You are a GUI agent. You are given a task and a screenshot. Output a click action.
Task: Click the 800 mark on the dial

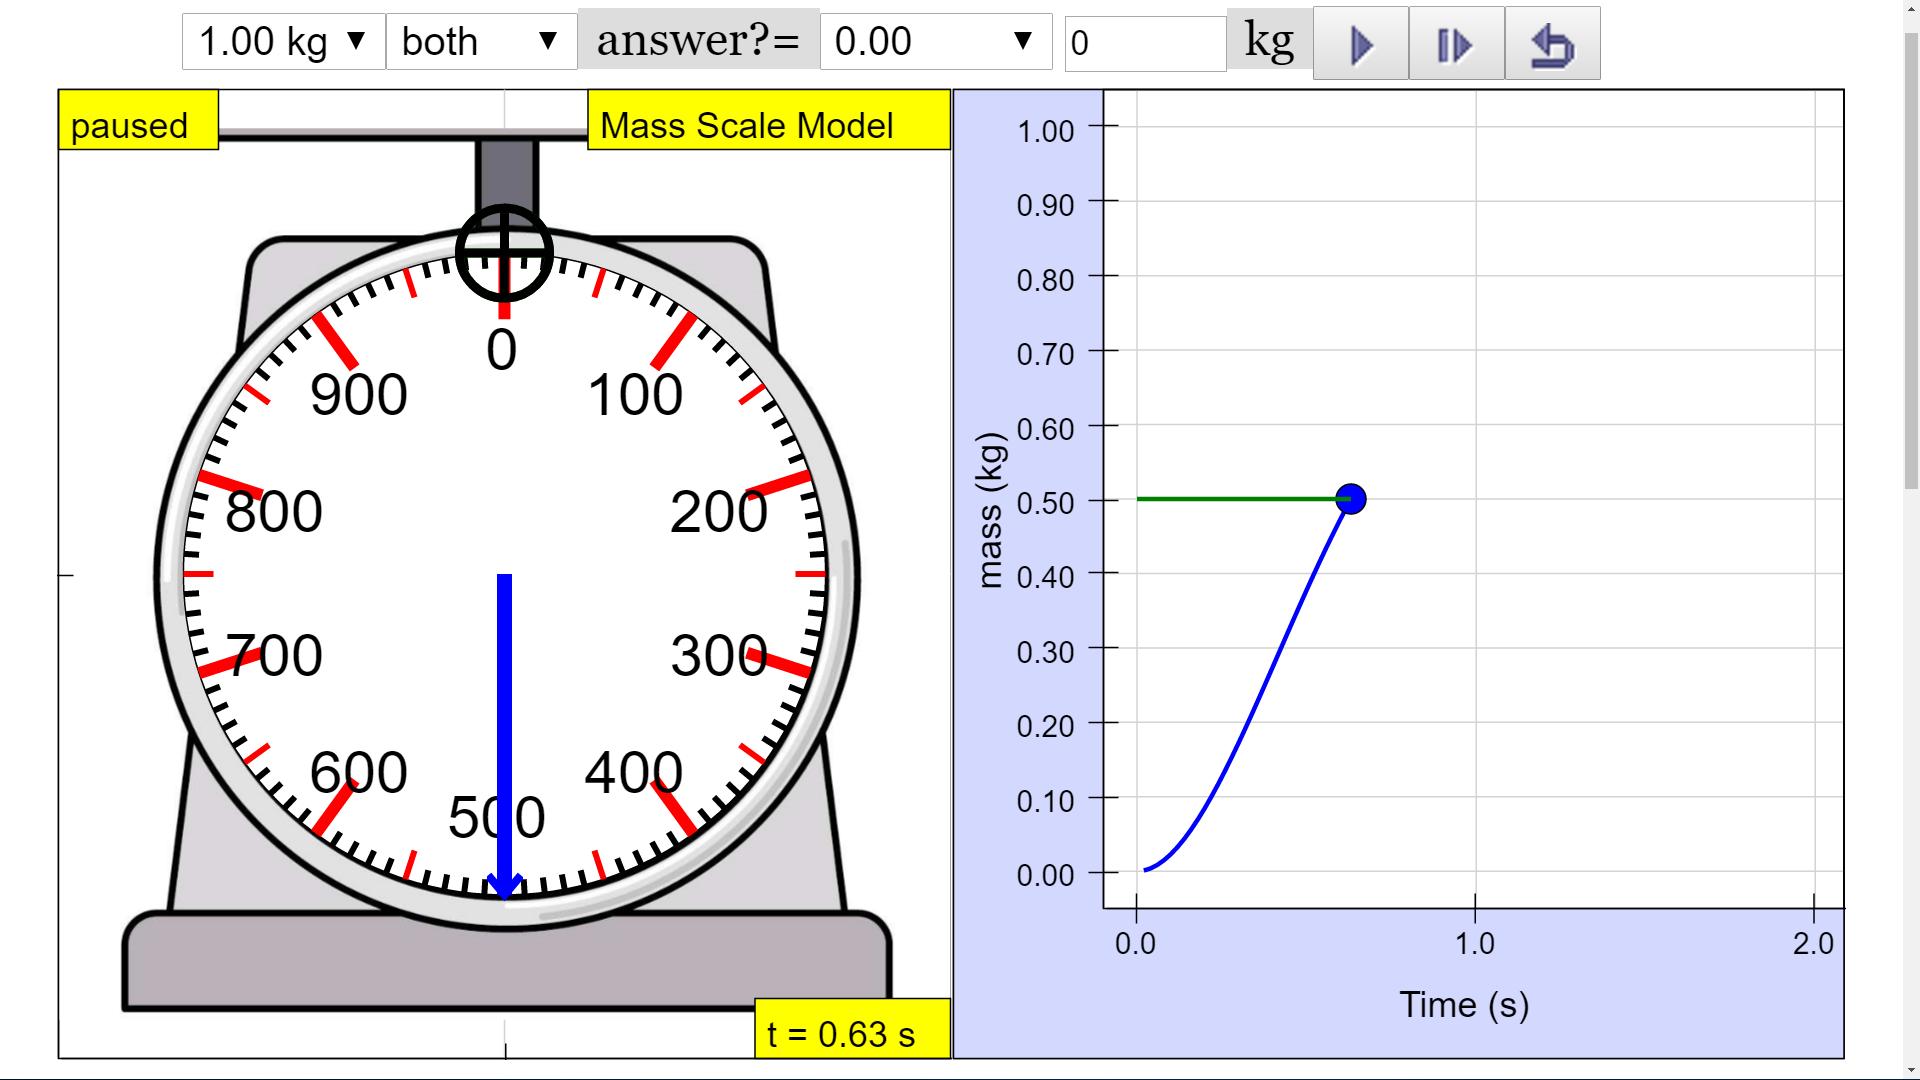click(x=274, y=512)
